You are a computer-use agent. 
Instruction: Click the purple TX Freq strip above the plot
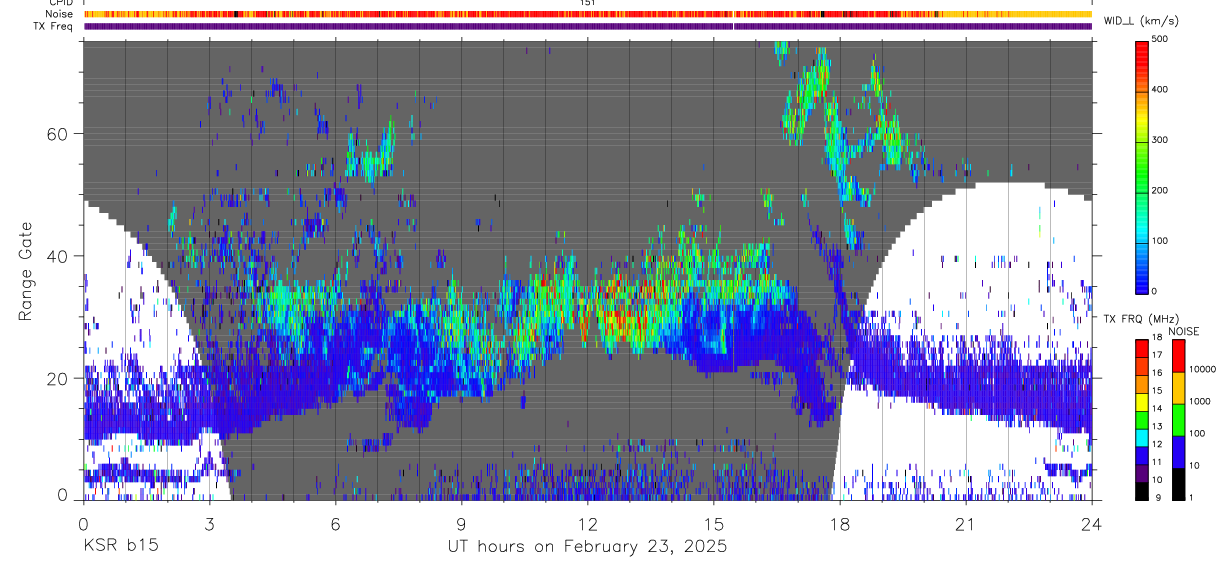(x=588, y=26)
